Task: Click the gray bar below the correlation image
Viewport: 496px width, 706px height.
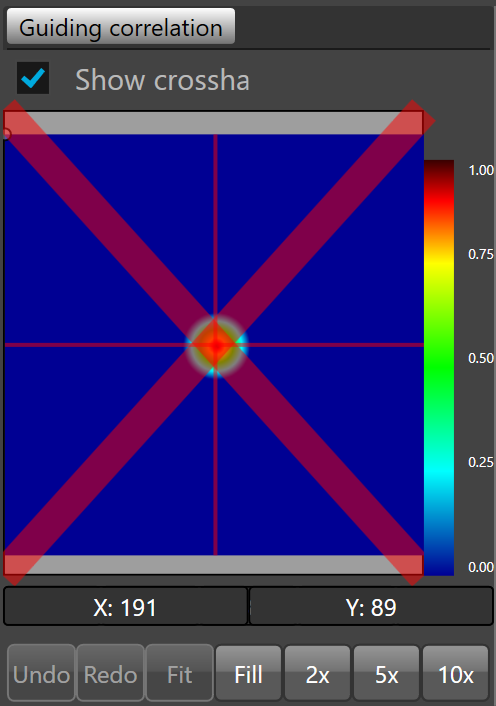Action: [x=214, y=565]
